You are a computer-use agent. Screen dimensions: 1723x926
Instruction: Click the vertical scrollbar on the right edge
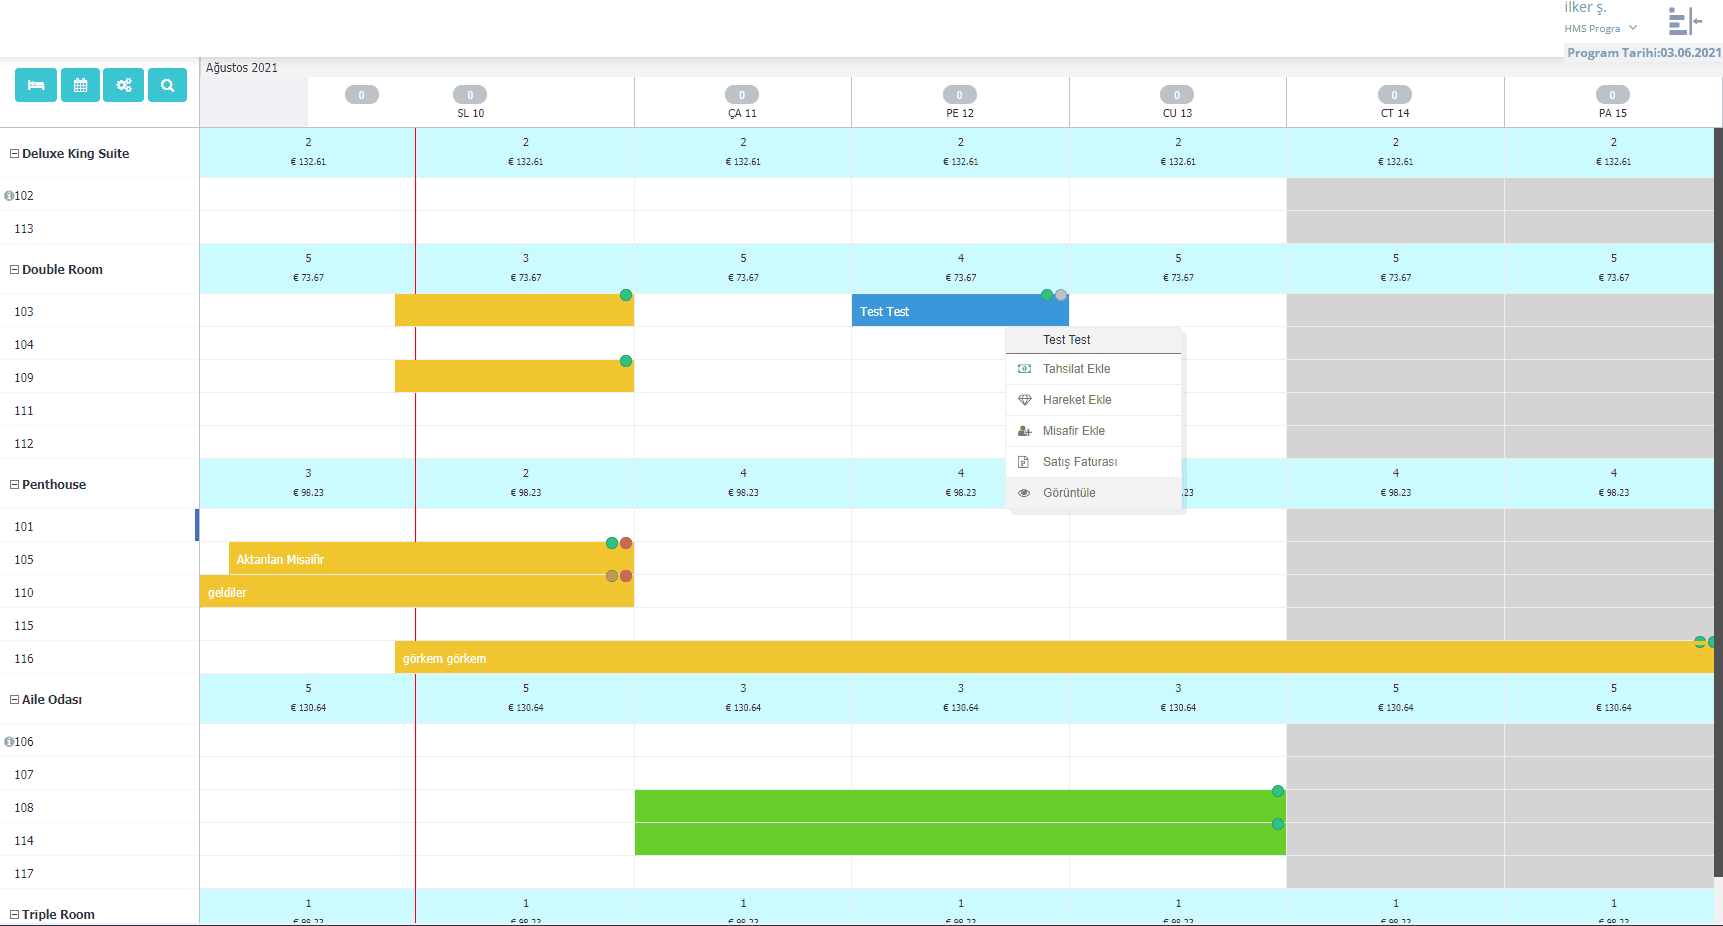click(x=1718, y=500)
